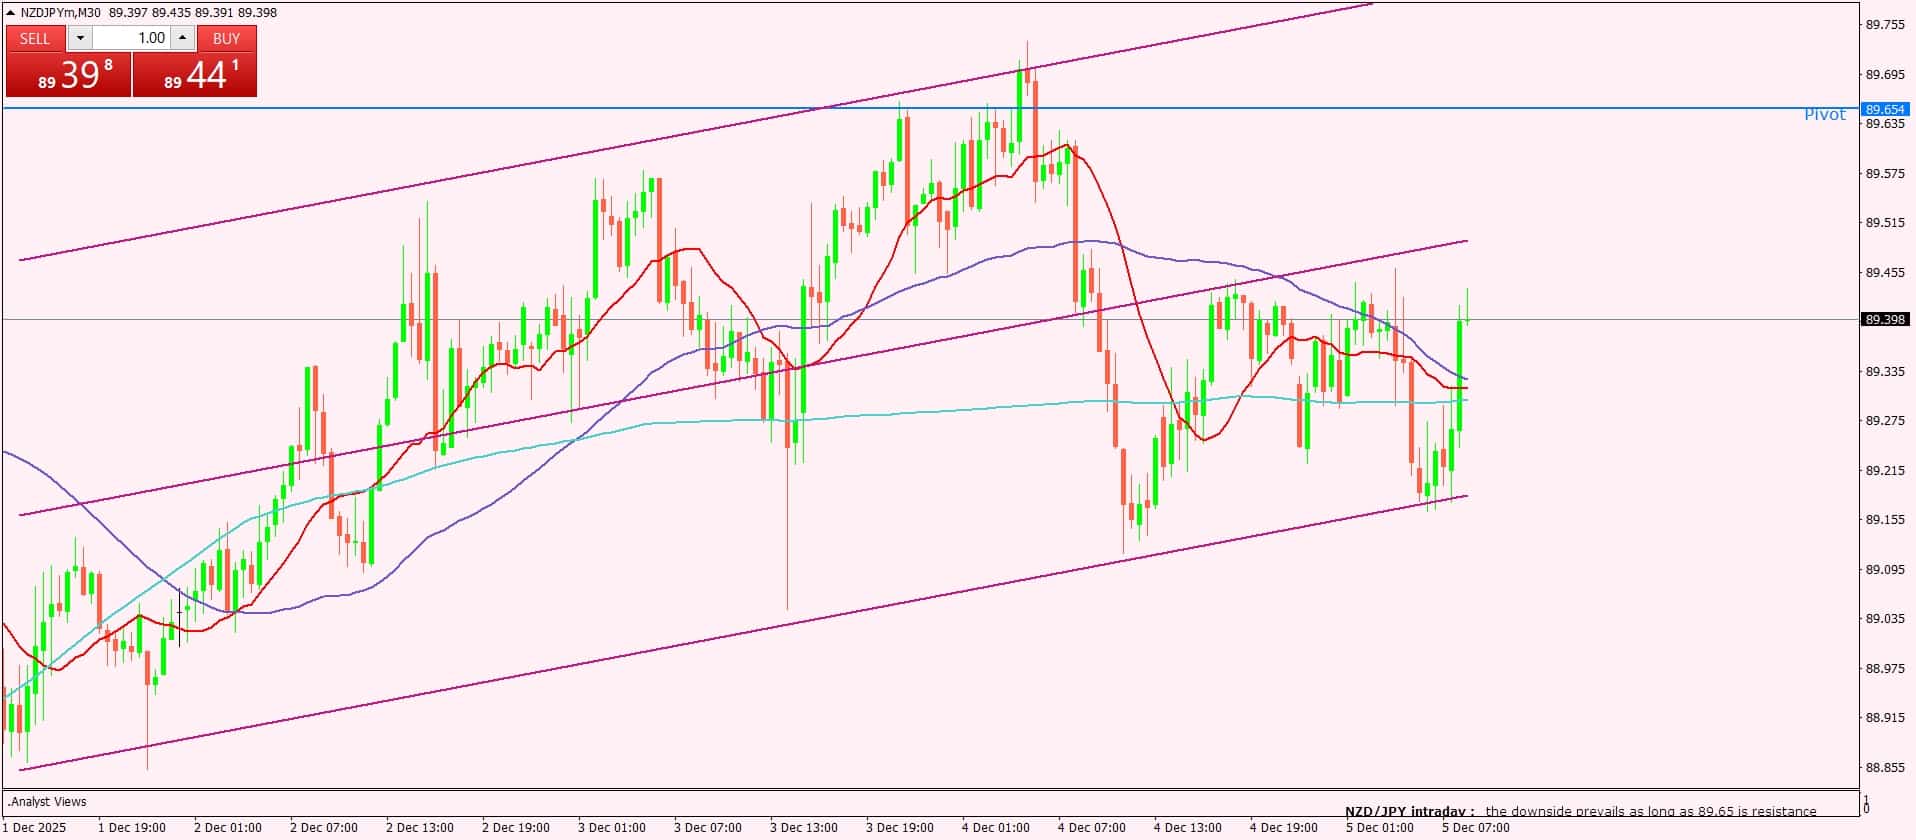Click the 89.335 price axis label
The width and height of the screenshot is (1916, 840).
[x=1884, y=372]
